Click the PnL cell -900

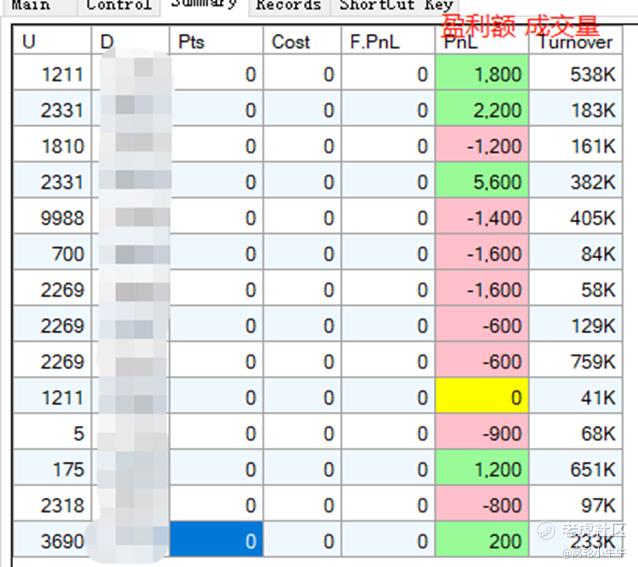pos(482,432)
